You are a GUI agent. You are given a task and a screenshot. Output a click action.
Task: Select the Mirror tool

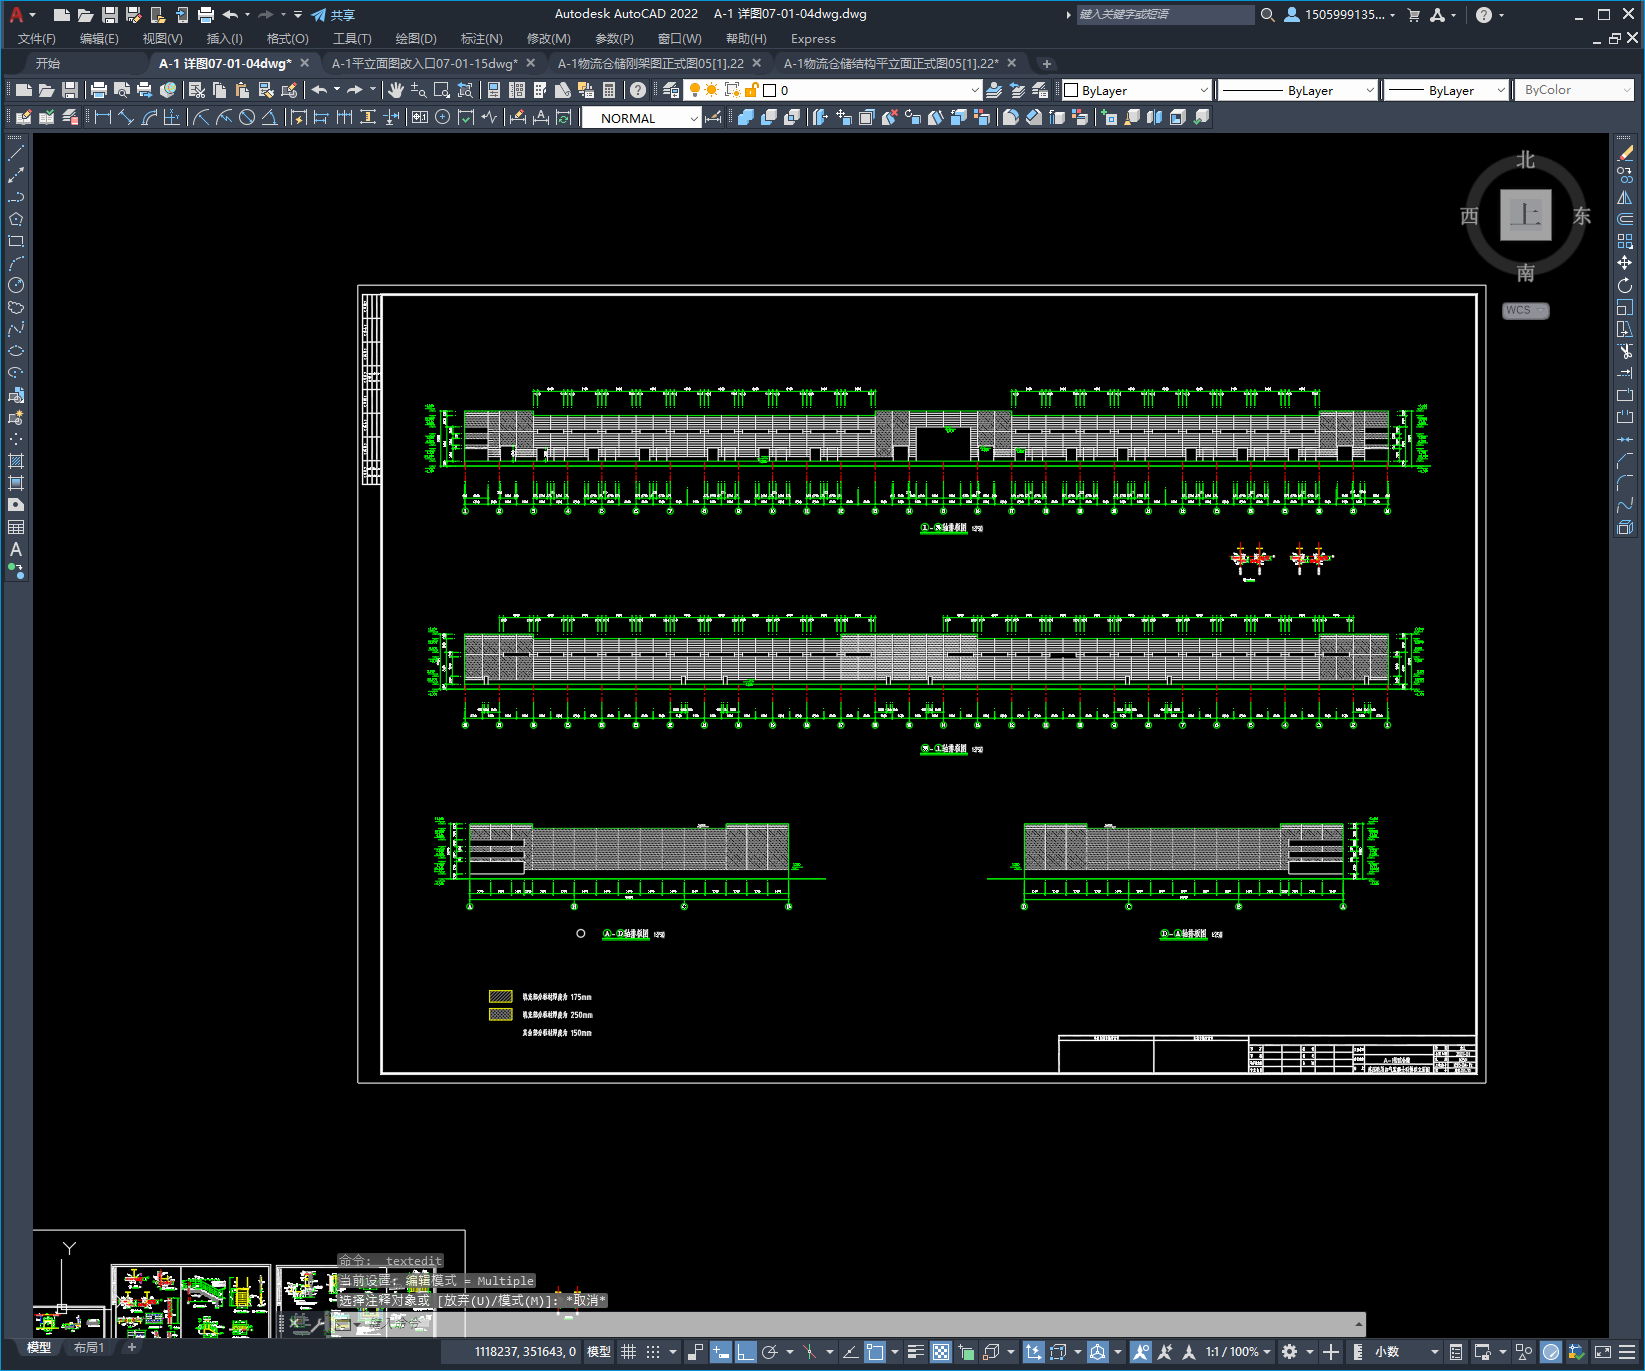(x=1625, y=197)
